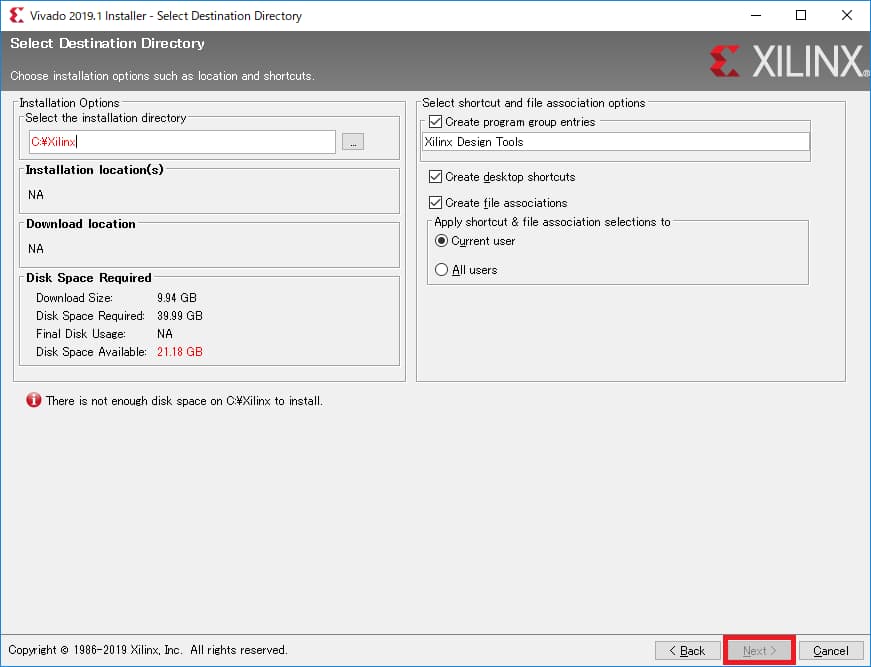
Task: Click the Disk Space Available label
Action: pos(91,352)
